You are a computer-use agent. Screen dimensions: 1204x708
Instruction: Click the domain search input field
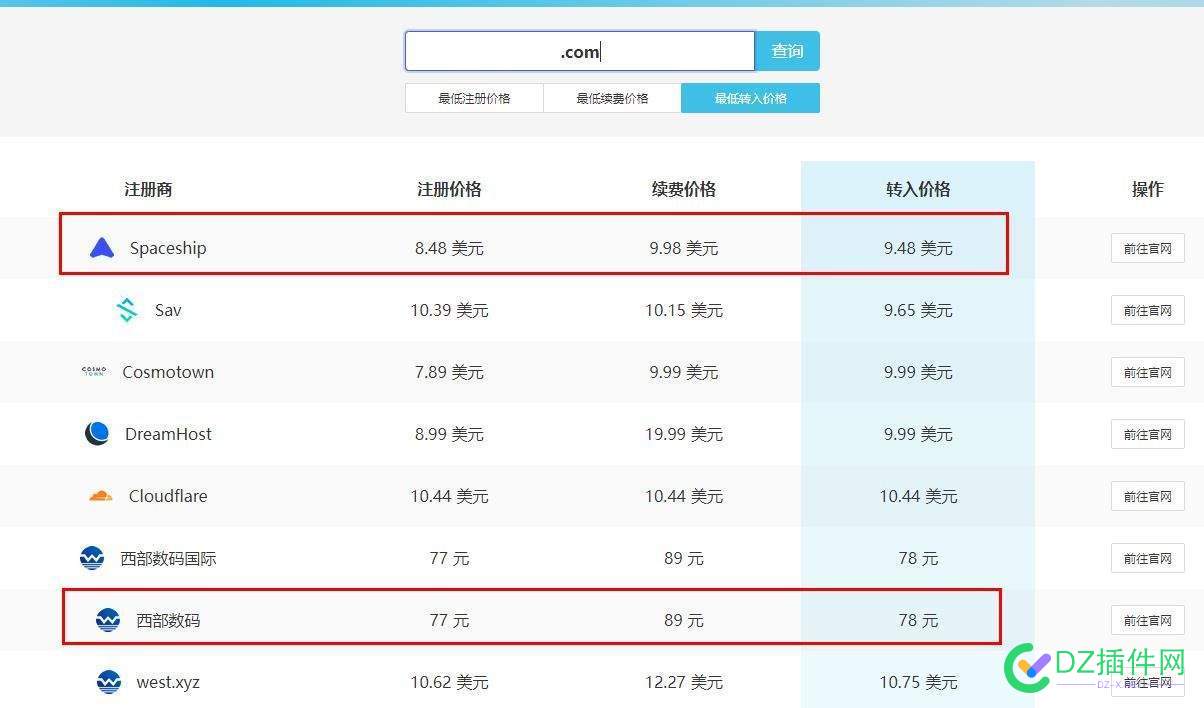pyautogui.click(x=580, y=51)
